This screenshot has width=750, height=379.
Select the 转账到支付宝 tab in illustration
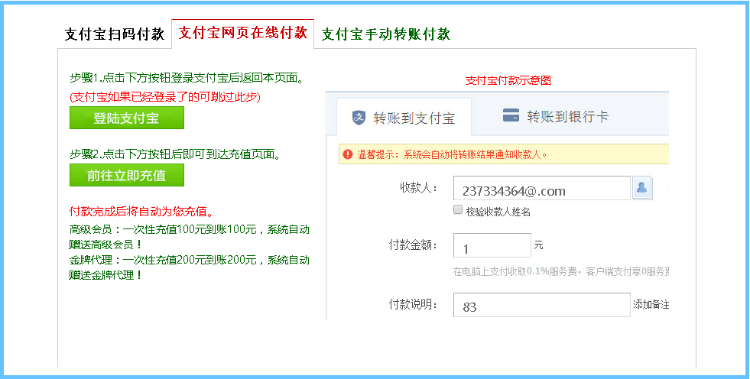(x=404, y=118)
